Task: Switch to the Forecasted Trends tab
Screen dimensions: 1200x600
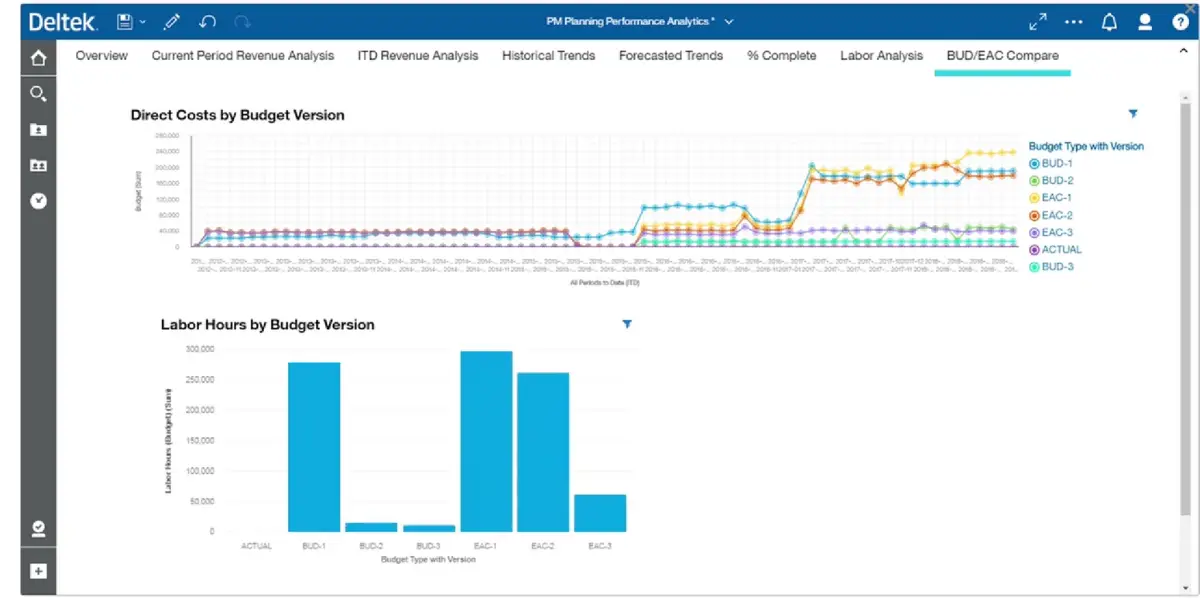Action: (x=671, y=56)
